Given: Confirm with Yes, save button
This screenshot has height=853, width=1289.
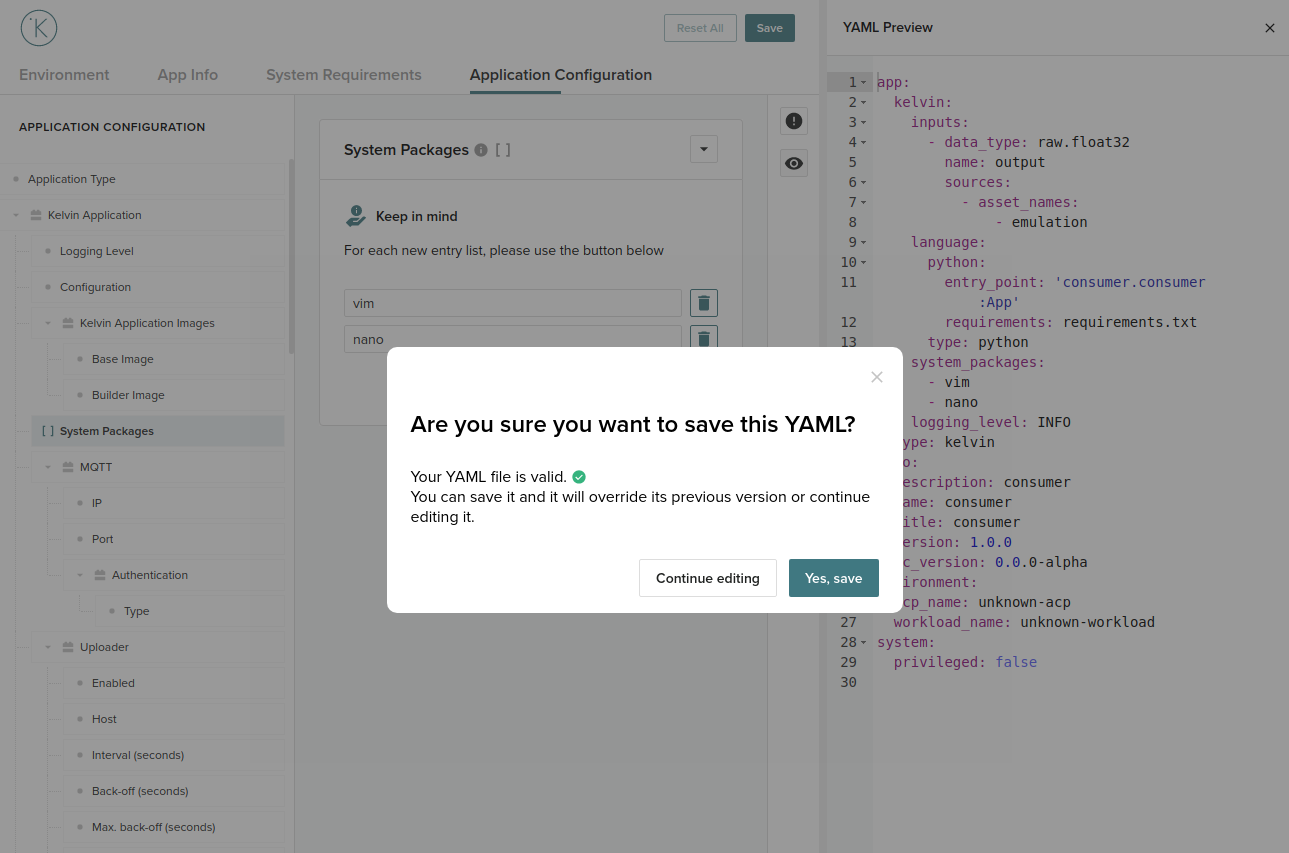Looking at the screenshot, I should [x=834, y=578].
